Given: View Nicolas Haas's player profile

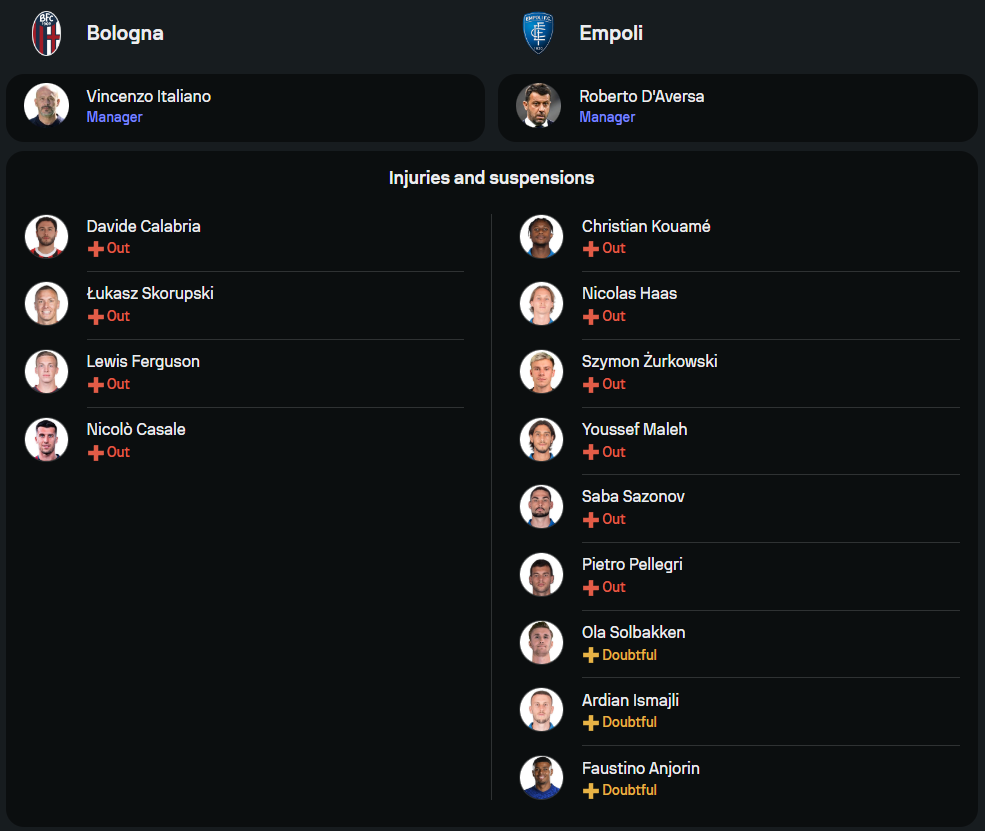Looking at the screenshot, I should tap(629, 294).
